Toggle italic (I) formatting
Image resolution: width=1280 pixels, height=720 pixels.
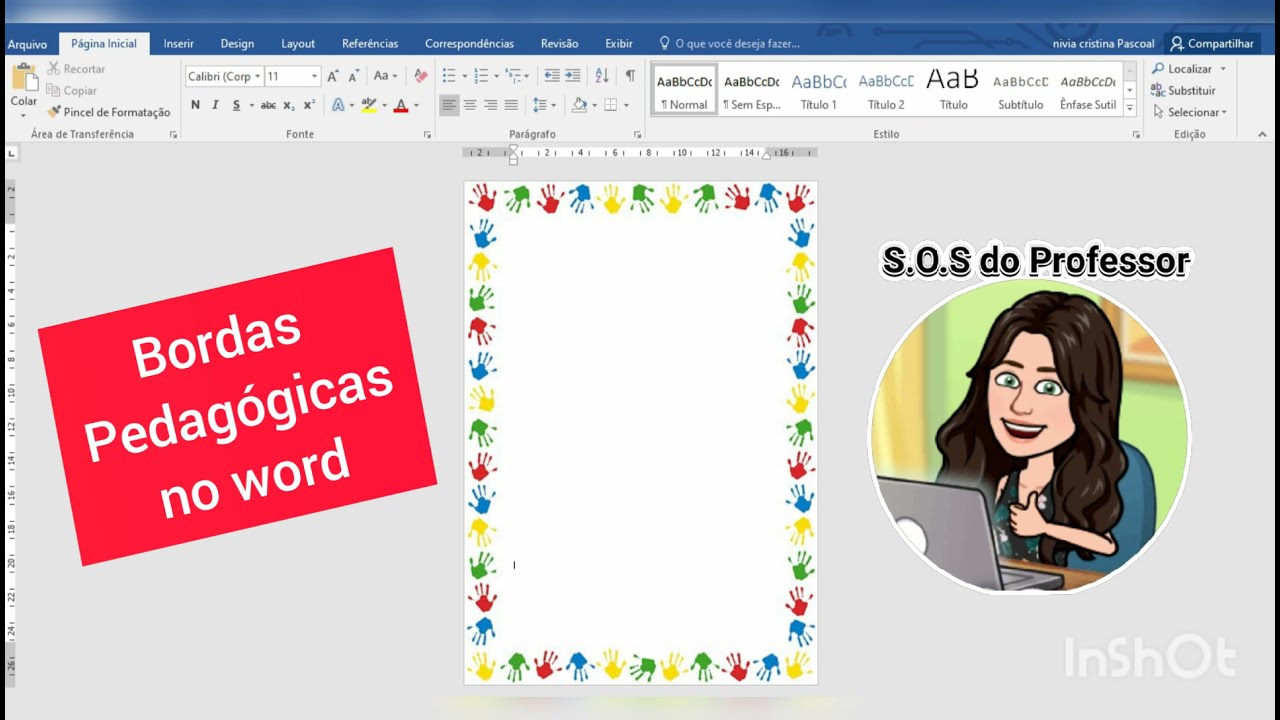click(215, 105)
